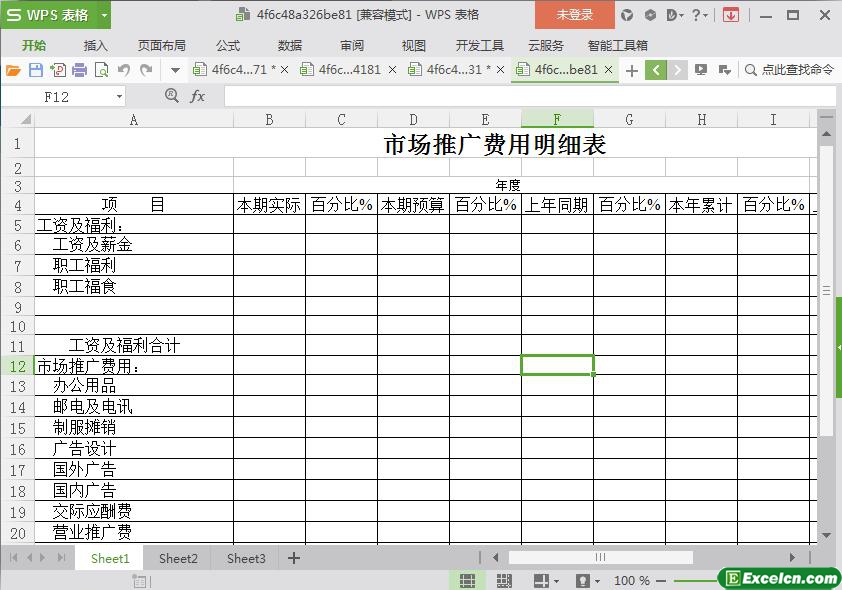Click the horizontal scrollbar thumb
Image resolution: width=842 pixels, height=590 pixels.
tap(600, 558)
